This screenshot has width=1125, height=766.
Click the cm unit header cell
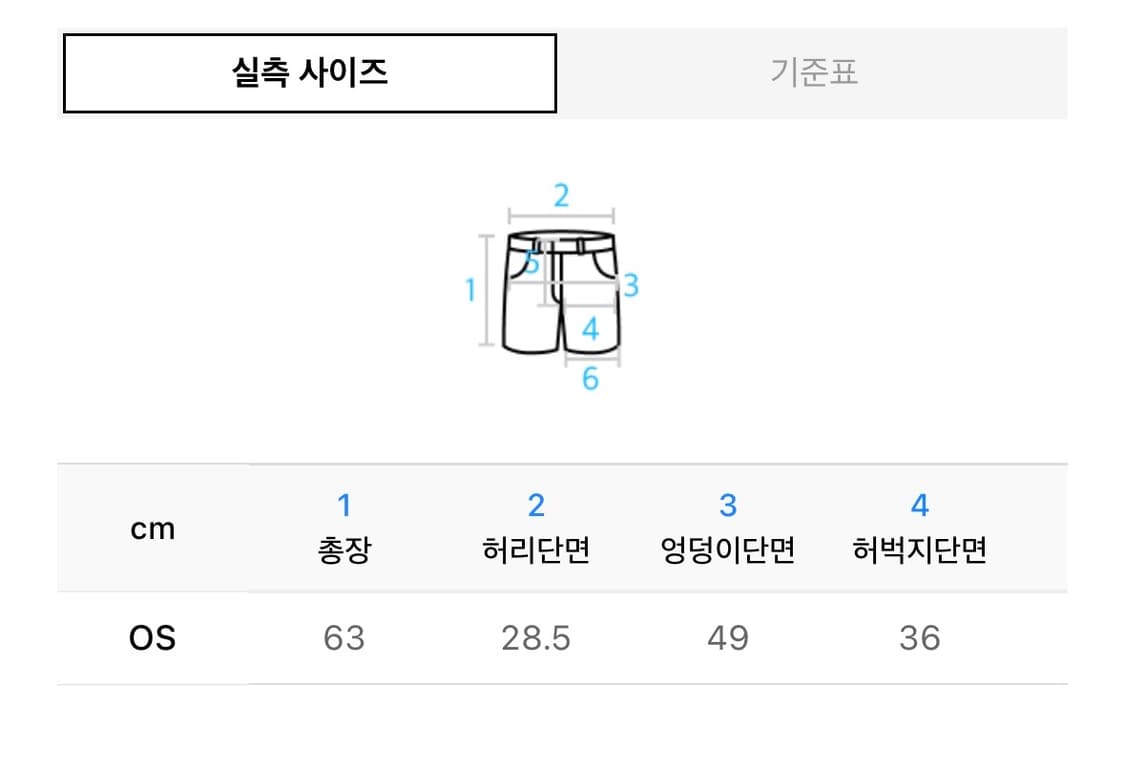pyautogui.click(x=153, y=528)
